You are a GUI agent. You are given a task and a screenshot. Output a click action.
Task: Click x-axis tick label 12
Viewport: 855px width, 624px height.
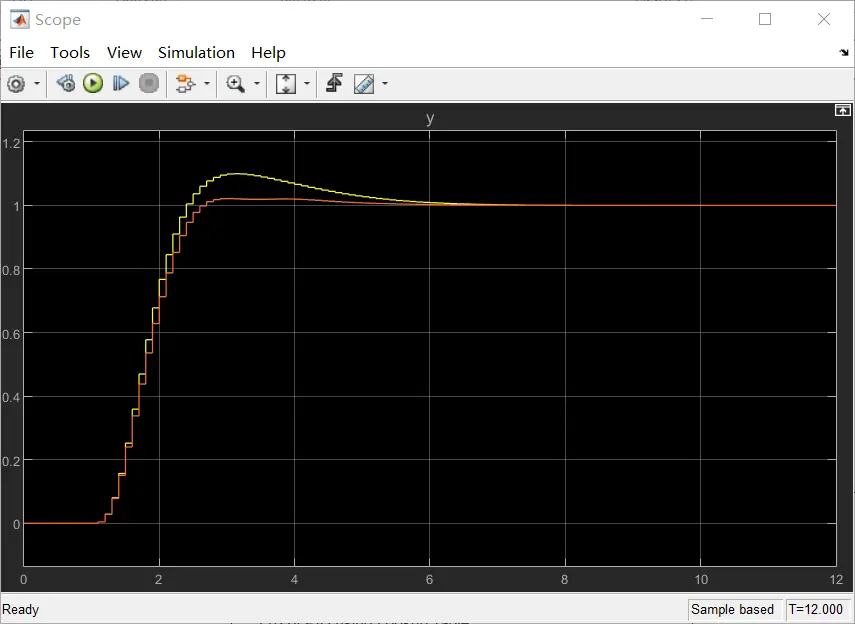(836, 579)
